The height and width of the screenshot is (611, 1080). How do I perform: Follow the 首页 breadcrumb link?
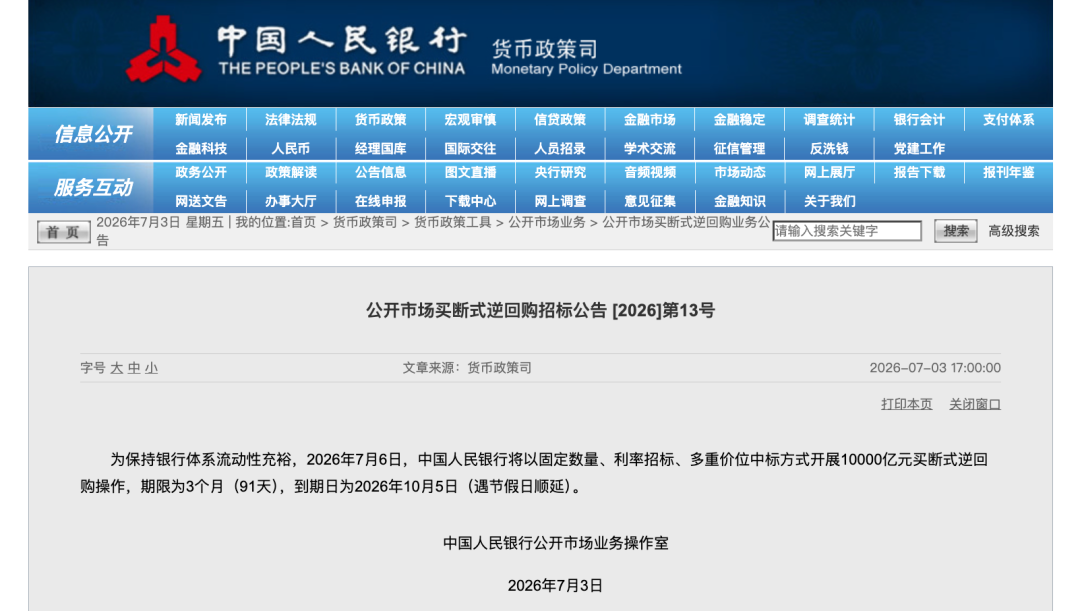click(303, 222)
